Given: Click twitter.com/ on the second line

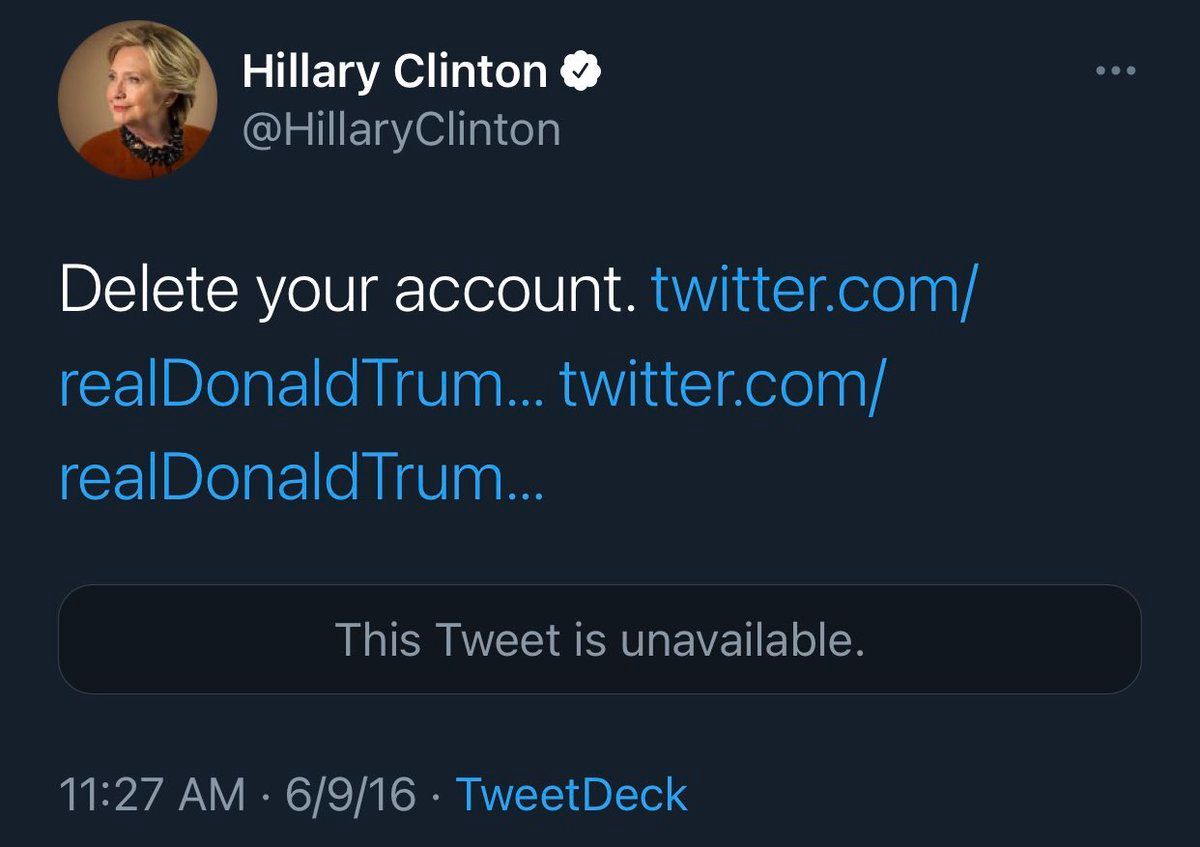Looking at the screenshot, I should pyautogui.click(x=719, y=384).
